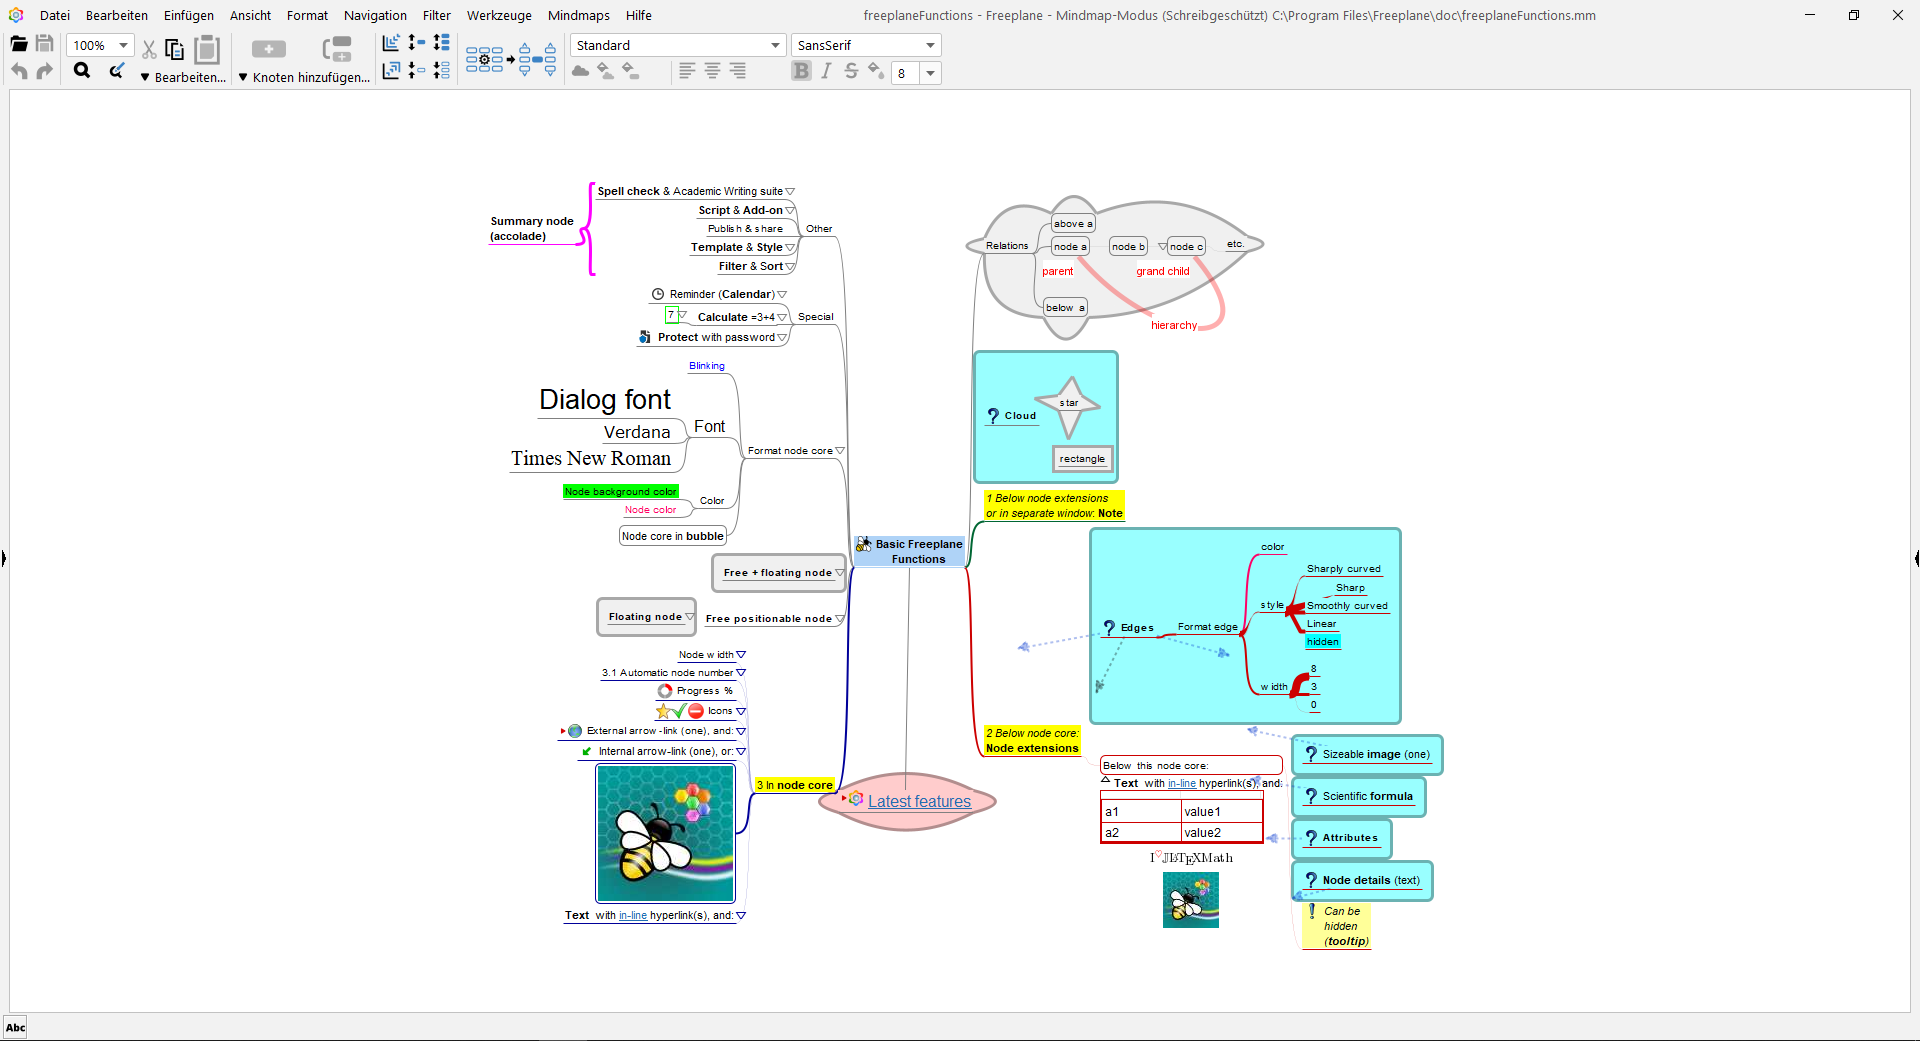Open the Standard style dropdown

coord(775,46)
